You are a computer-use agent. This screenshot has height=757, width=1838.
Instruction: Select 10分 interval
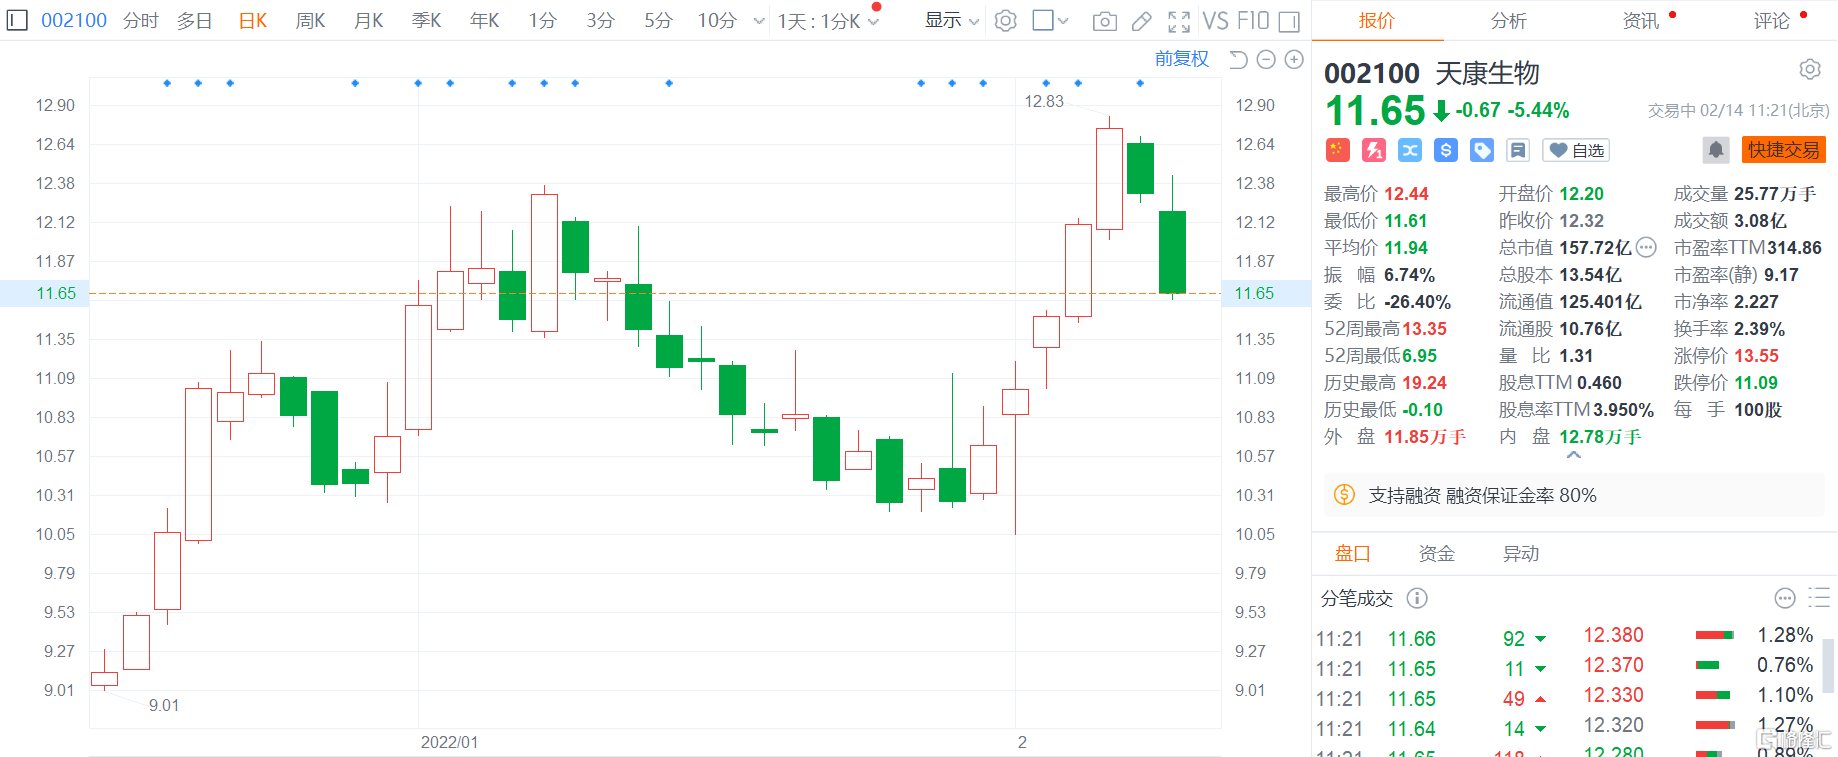click(717, 20)
